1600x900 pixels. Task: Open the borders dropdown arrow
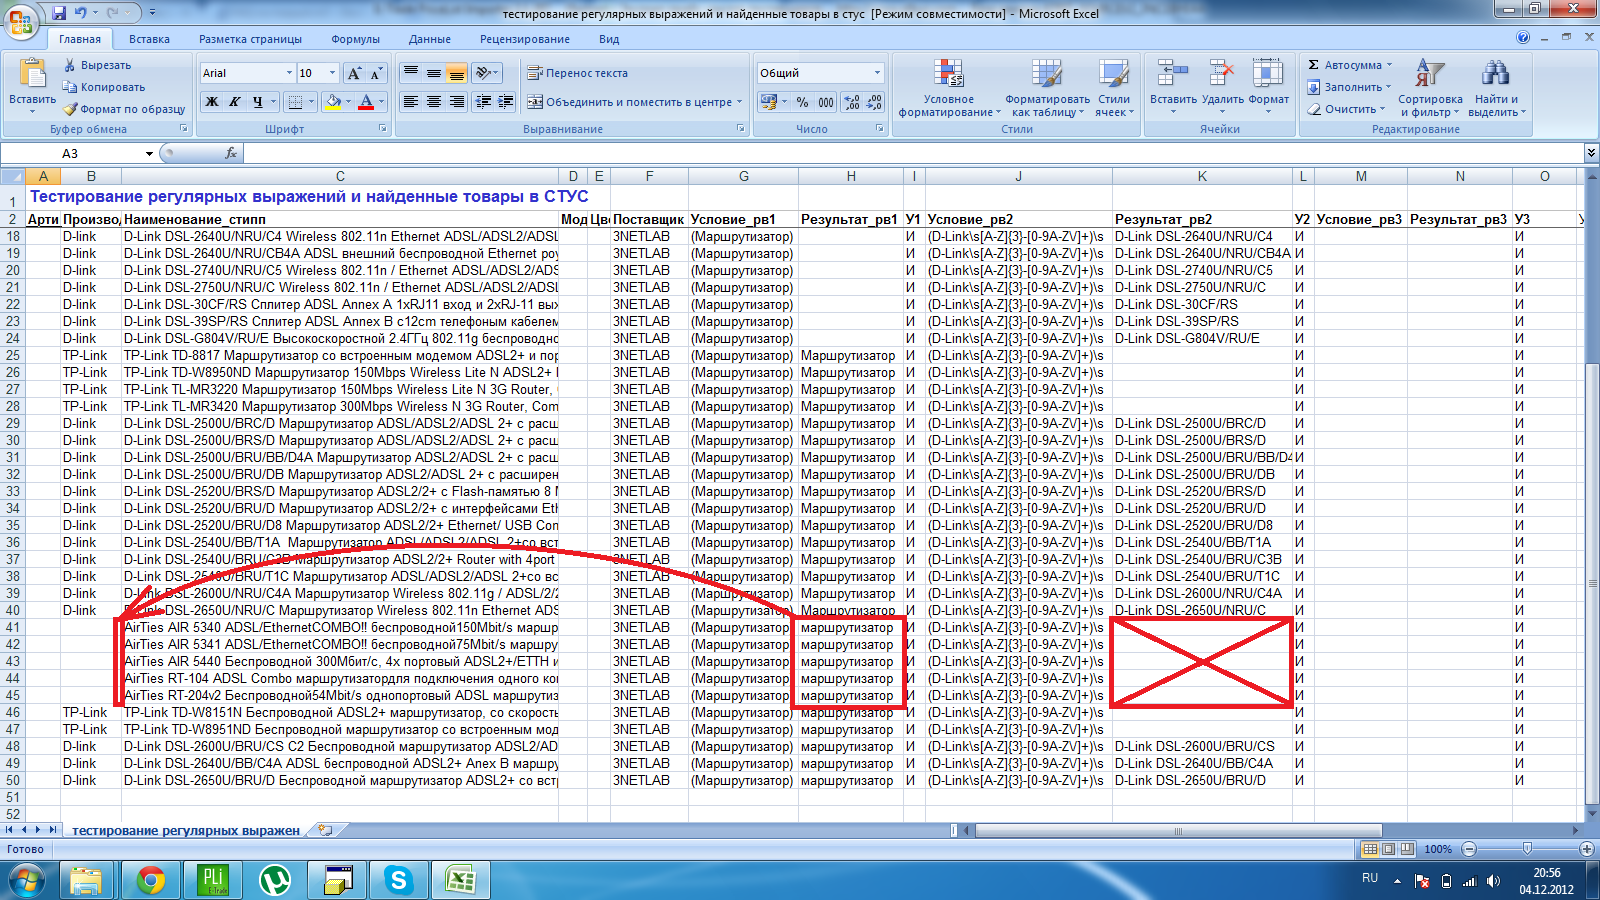coord(311,102)
